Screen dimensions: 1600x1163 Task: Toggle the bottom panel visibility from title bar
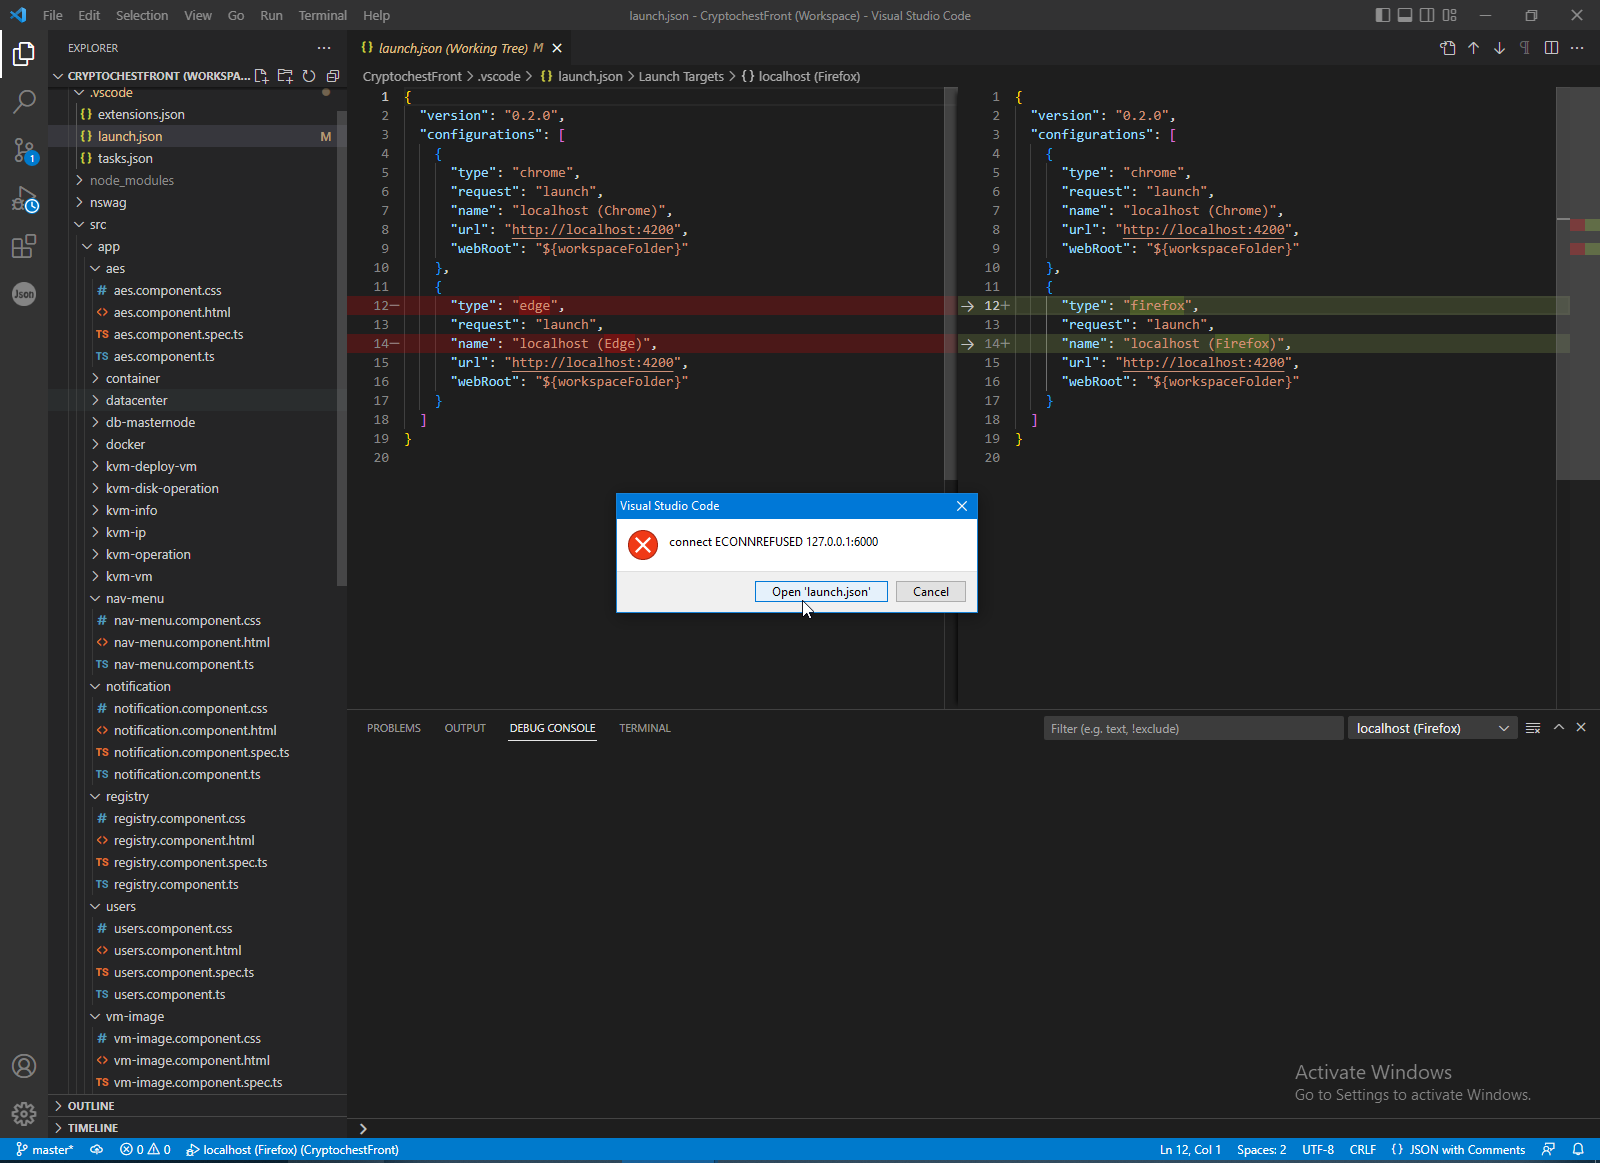(x=1405, y=15)
